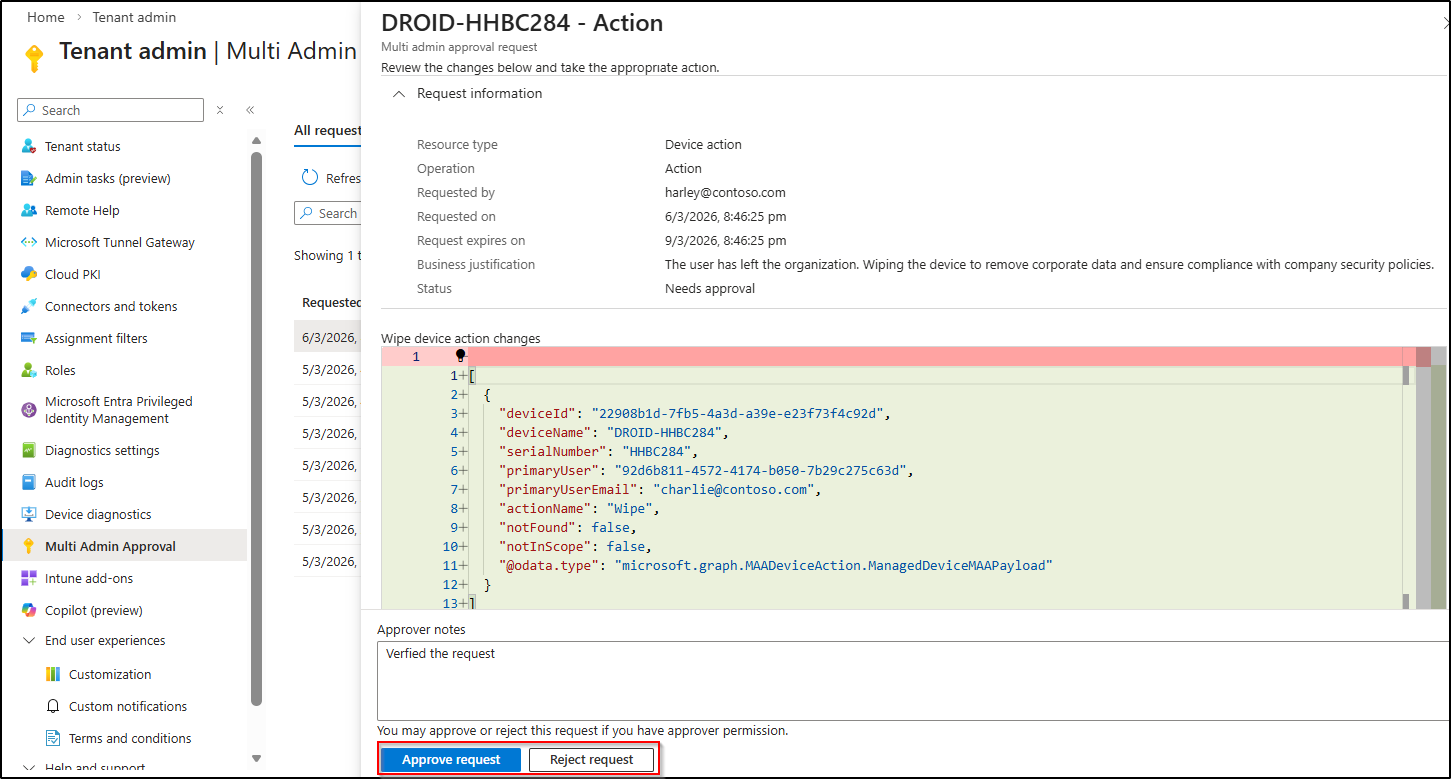
Task: Reject the pending device action request
Action: click(x=591, y=759)
